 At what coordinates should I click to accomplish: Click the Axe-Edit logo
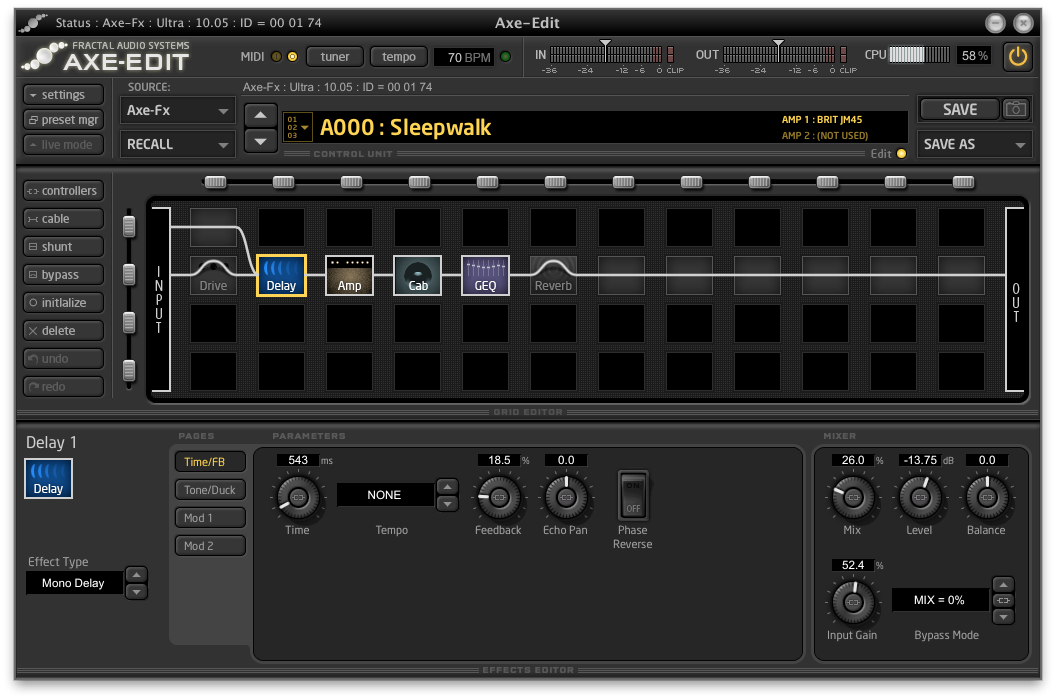[x=106, y=57]
